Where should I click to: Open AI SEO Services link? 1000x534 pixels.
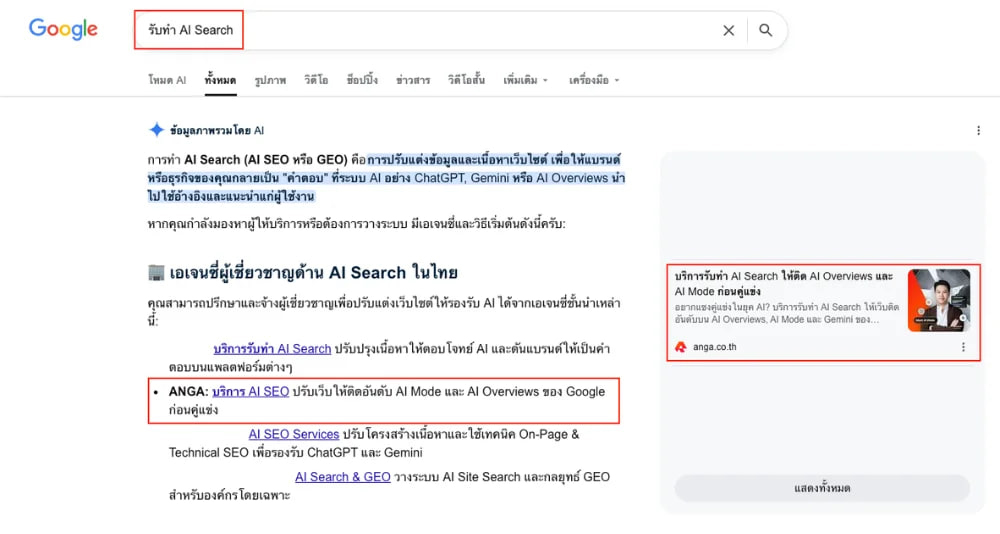pyautogui.click(x=294, y=434)
